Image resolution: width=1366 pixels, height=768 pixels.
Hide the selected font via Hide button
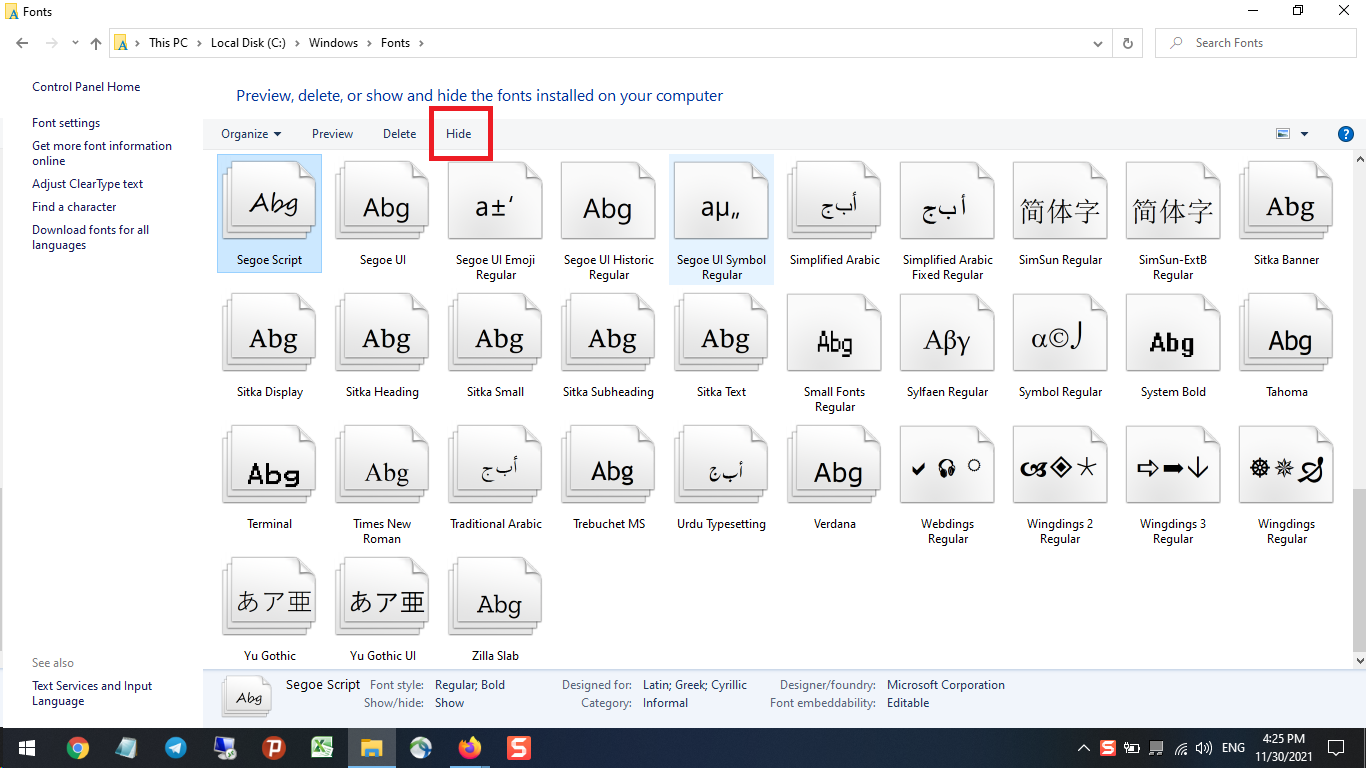pyautogui.click(x=459, y=134)
